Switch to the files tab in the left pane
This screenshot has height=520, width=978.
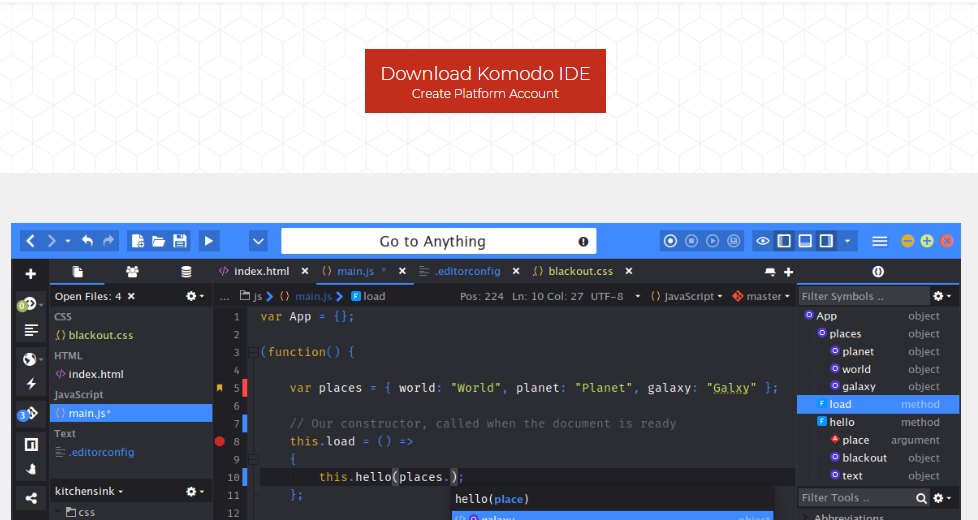tap(77, 272)
